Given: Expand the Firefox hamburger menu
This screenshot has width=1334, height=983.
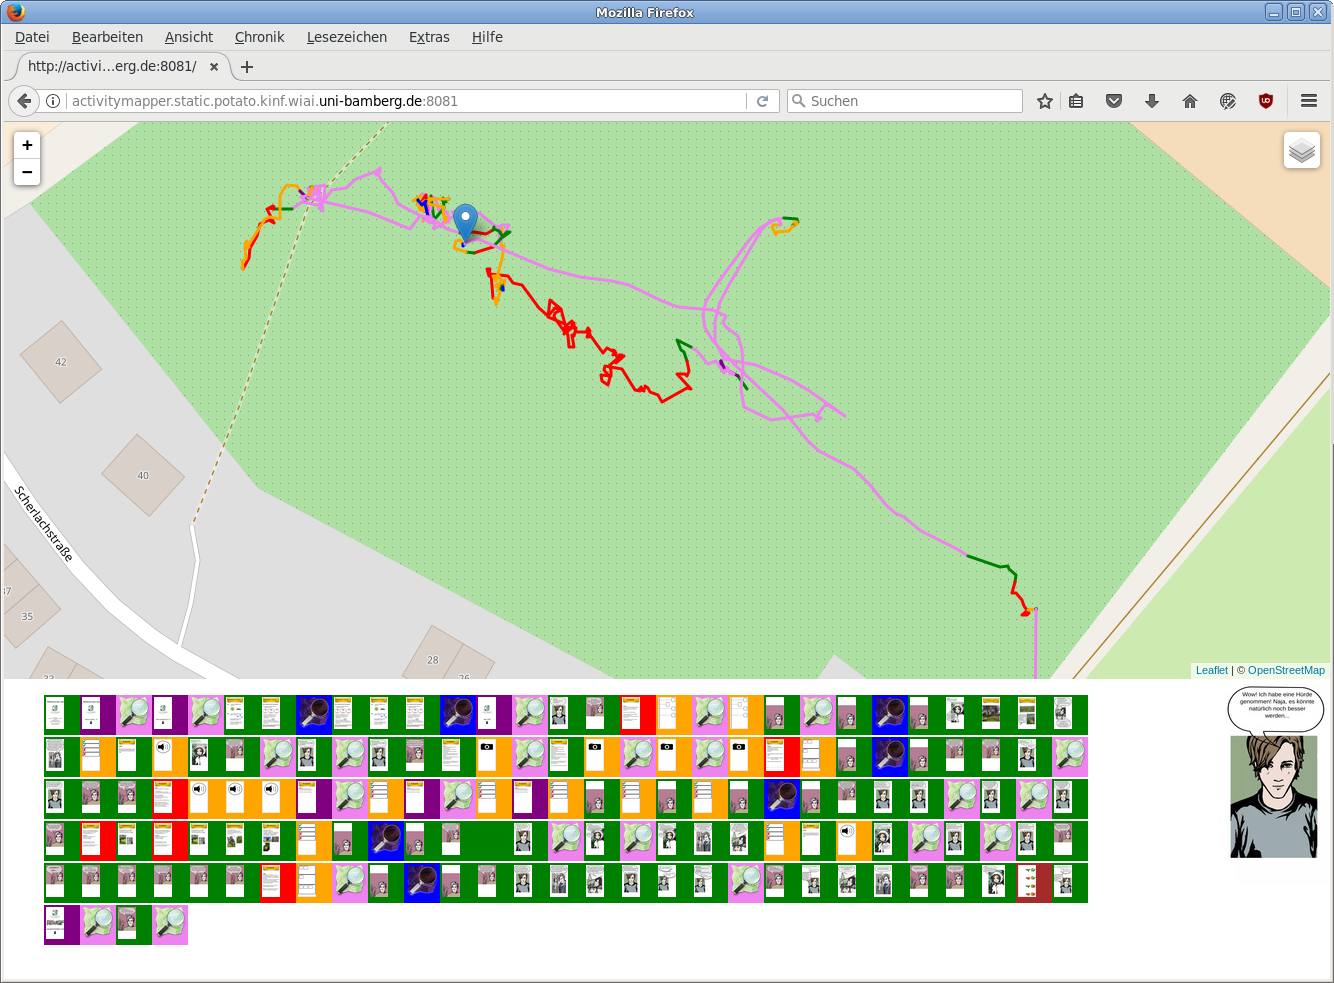Looking at the screenshot, I should (x=1308, y=101).
